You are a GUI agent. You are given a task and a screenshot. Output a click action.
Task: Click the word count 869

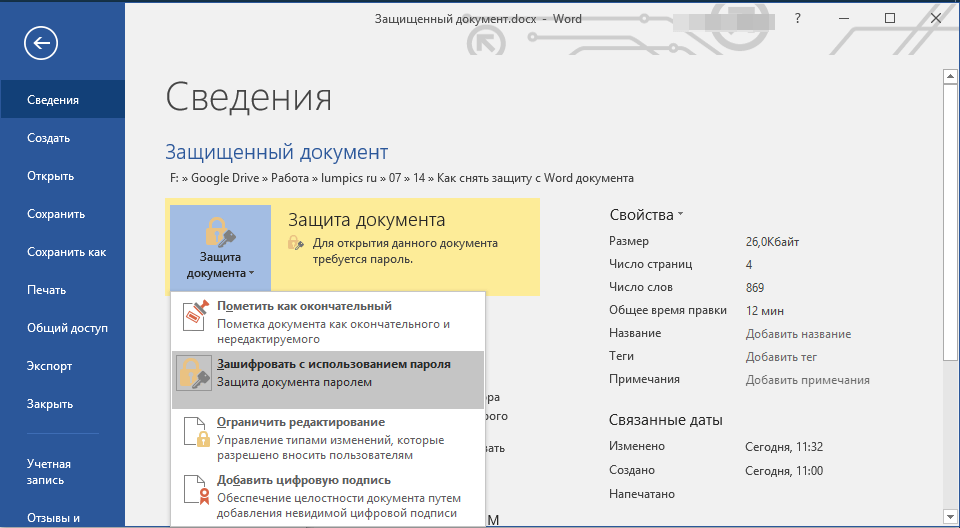point(755,287)
